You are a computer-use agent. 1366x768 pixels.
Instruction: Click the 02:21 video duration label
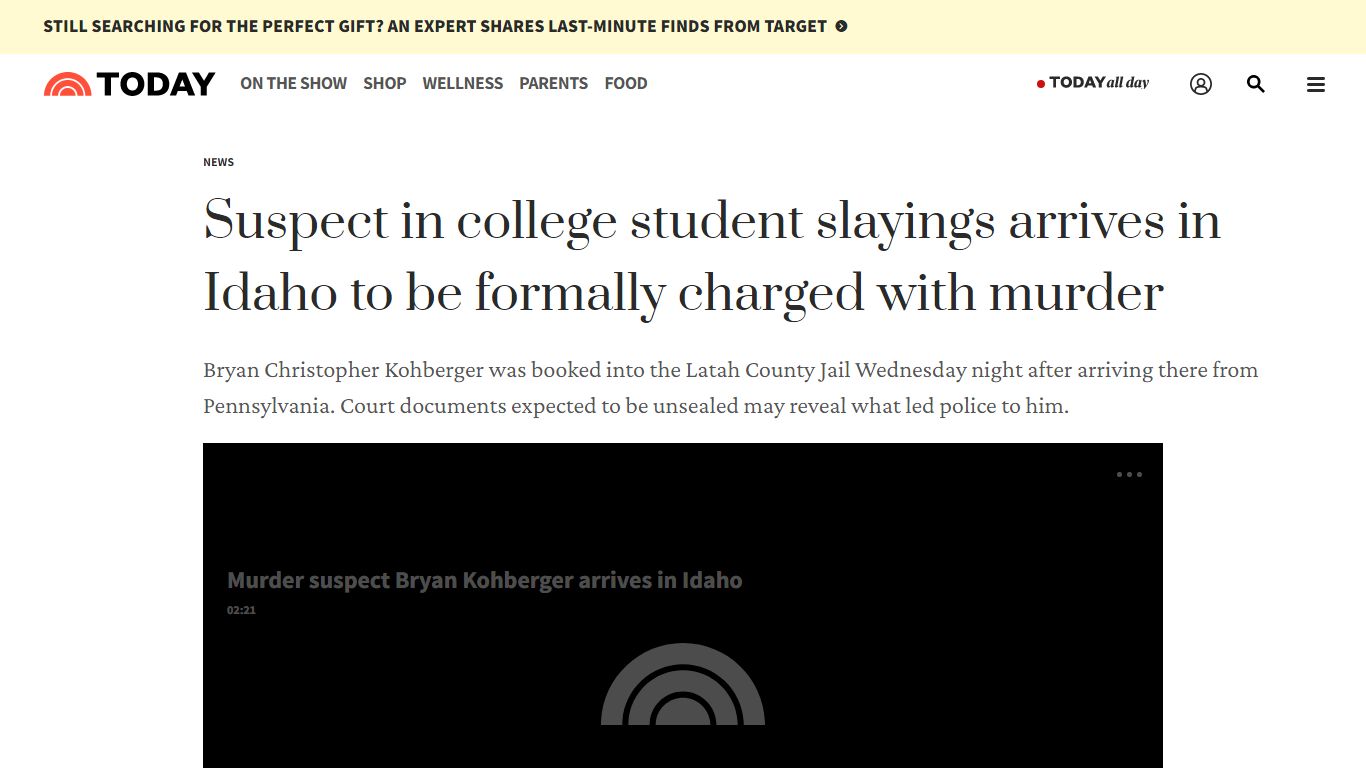(241, 610)
